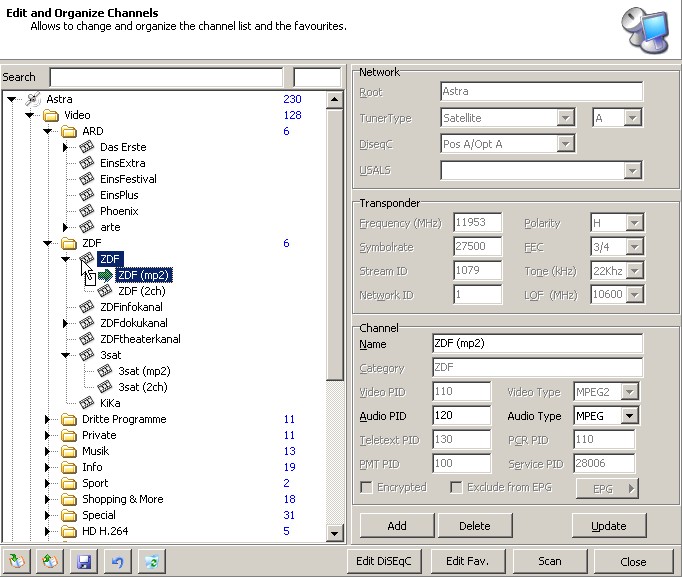Open the DiSEqC Pos A/Opt A dropdown

565,144
